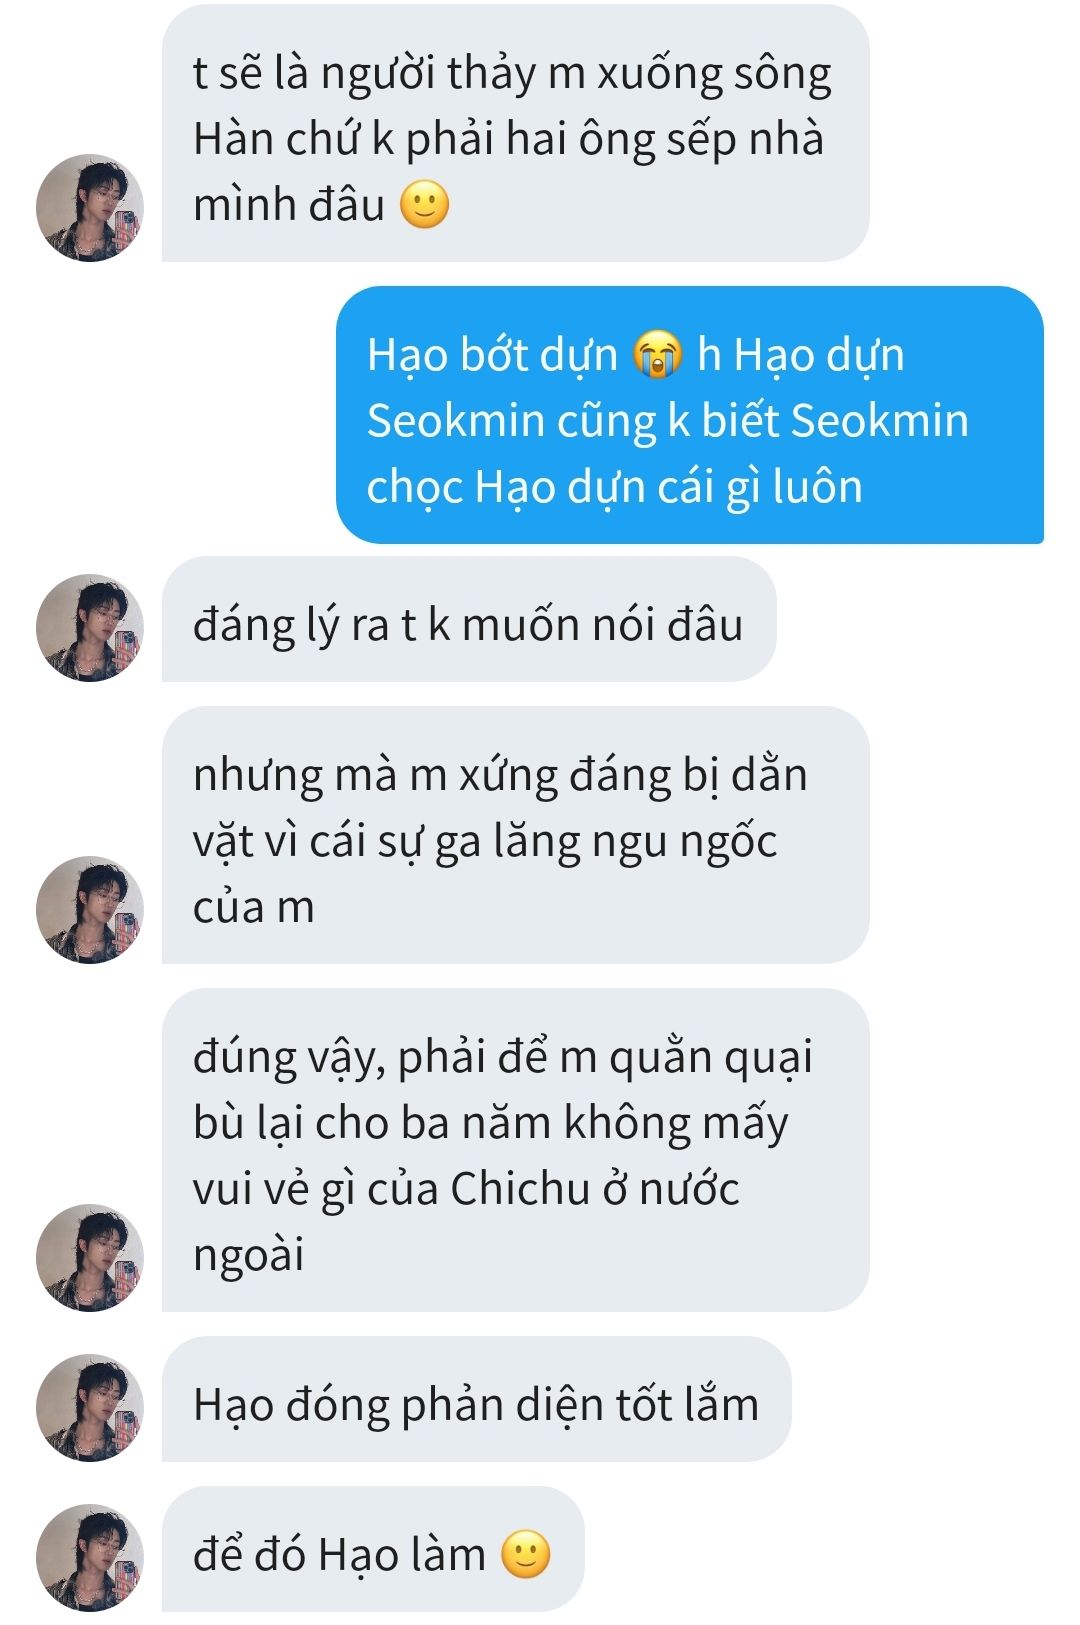Select message starting 't sẽ là người thảy'
1080x1625 pixels.
click(x=516, y=134)
